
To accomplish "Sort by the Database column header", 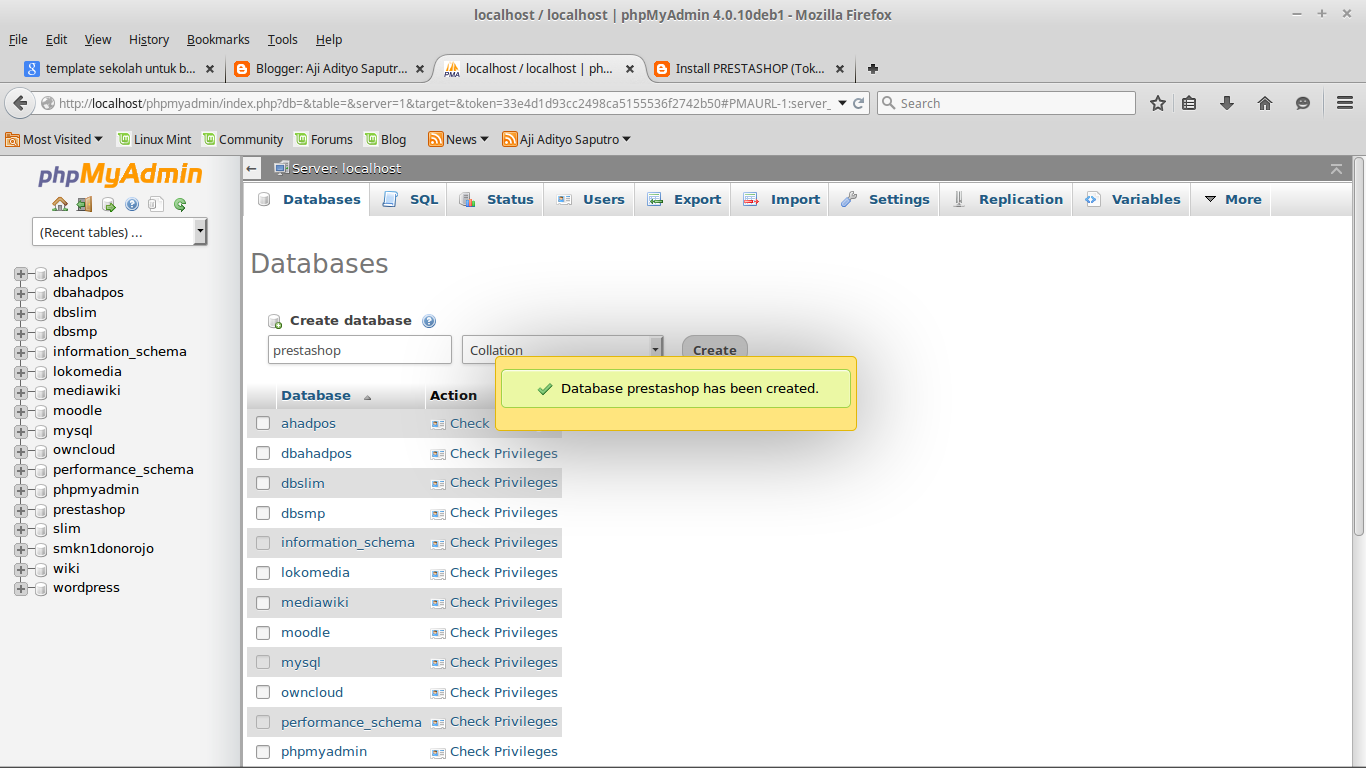I will [316, 396].
